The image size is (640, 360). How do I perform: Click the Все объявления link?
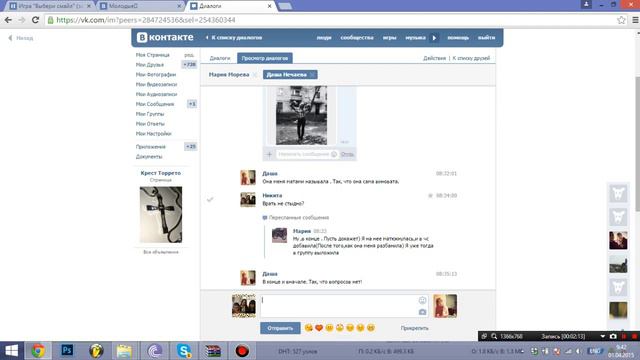[x=161, y=252]
